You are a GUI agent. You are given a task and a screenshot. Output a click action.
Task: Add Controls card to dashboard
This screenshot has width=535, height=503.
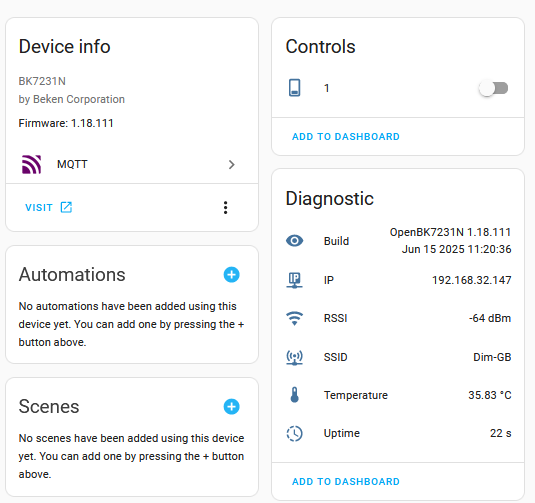(x=346, y=136)
